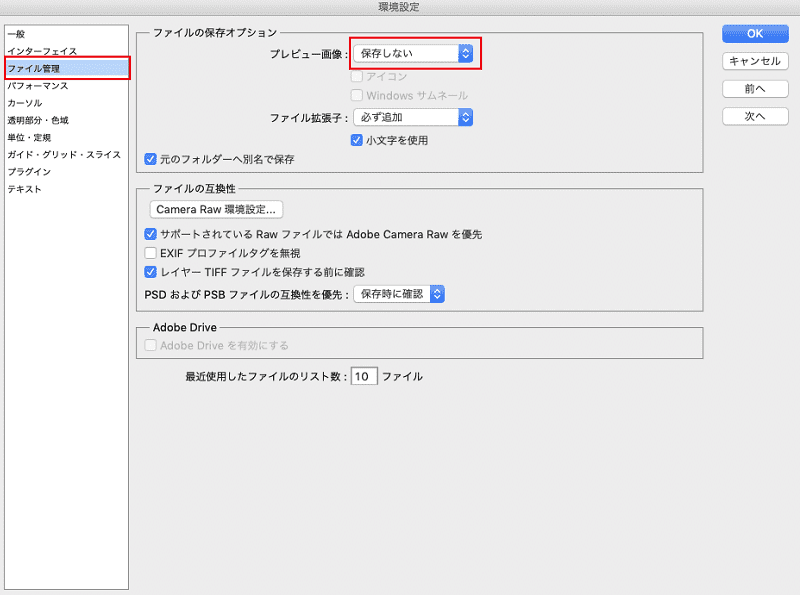Select ガイド・グリッド・スライス category
Screen dimensions: 800x595
click(66, 155)
